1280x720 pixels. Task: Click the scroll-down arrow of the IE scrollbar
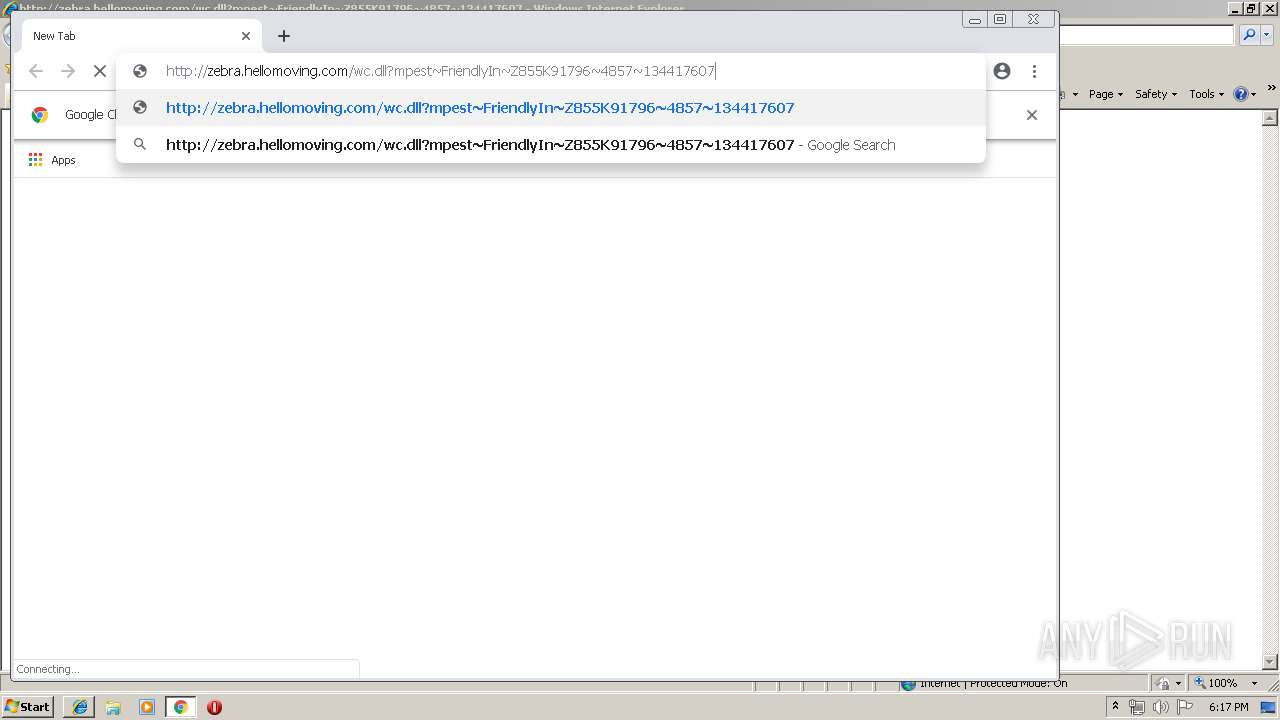[1271, 661]
